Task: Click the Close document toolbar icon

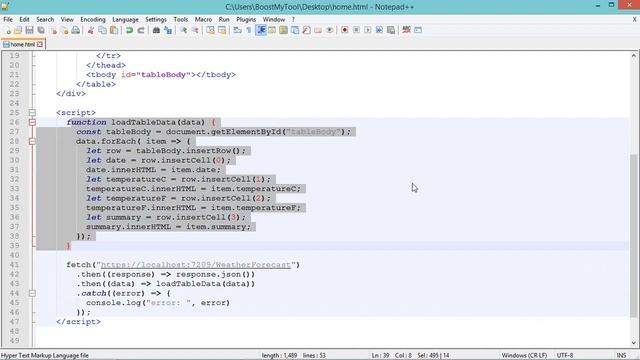Action: point(53,30)
